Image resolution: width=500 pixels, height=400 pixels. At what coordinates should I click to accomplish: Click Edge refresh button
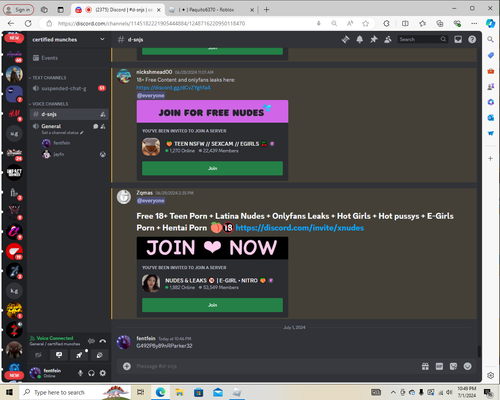(28, 23)
